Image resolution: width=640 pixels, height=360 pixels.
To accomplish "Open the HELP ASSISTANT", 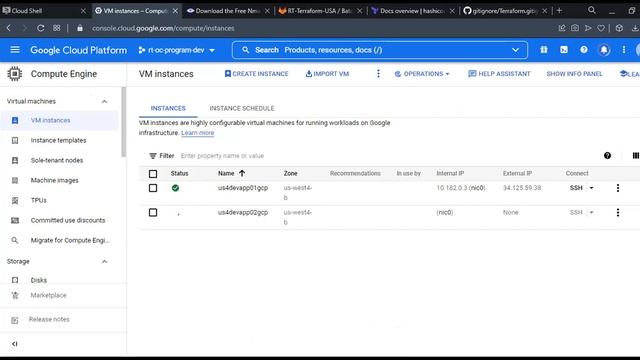I will click(x=499, y=74).
